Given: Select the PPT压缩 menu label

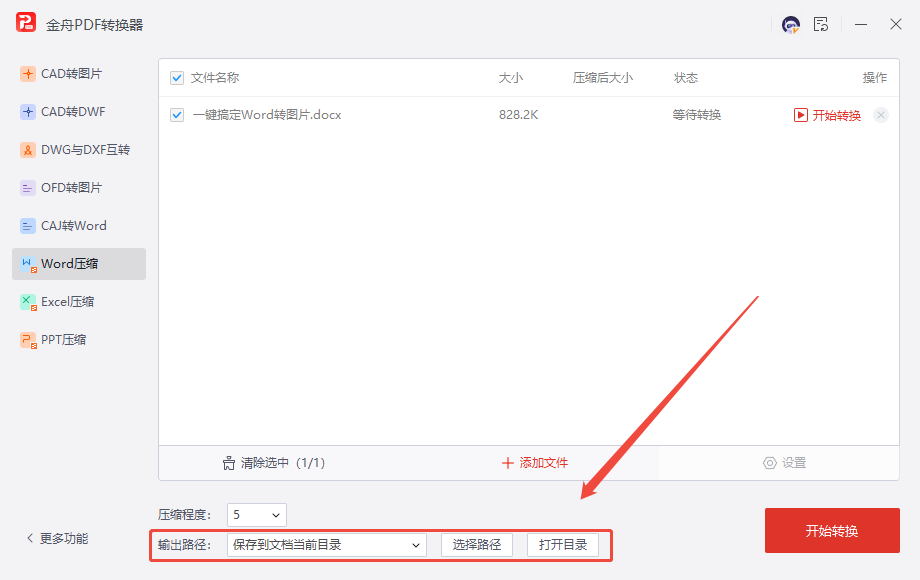Looking at the screenshot, I should (63, 340).
